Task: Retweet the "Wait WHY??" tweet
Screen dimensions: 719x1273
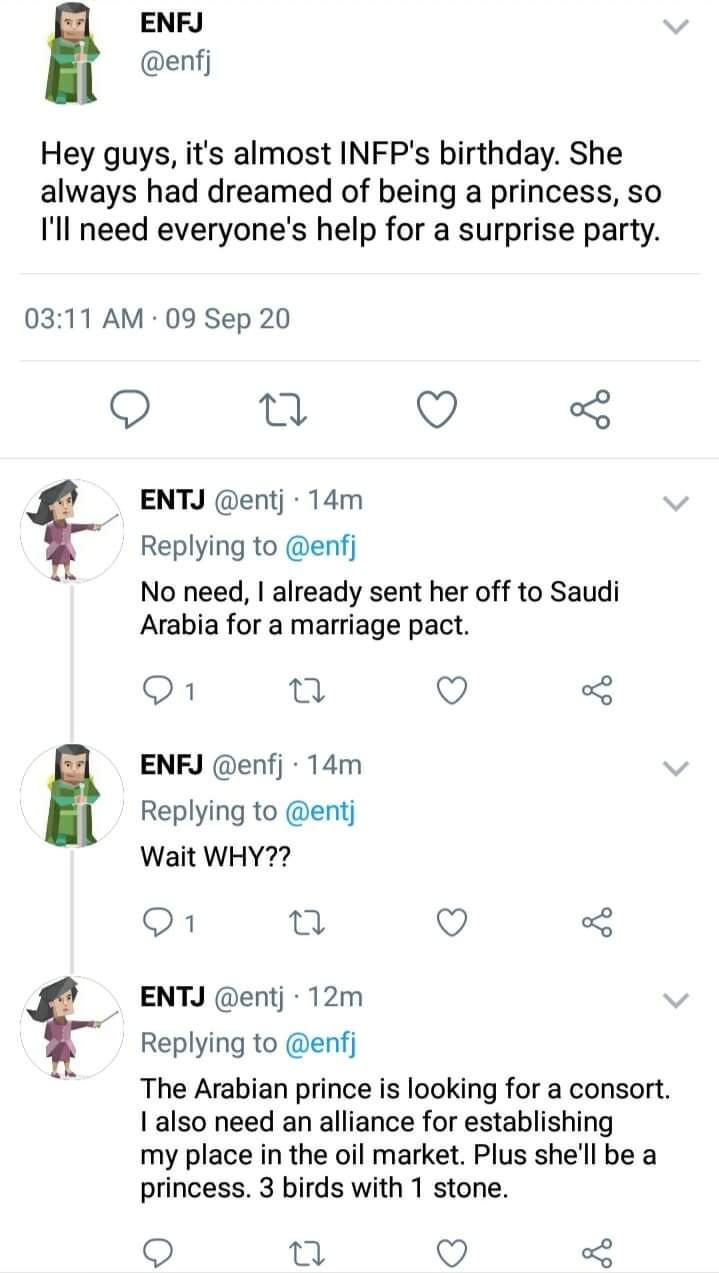Action: coord(302,924)
